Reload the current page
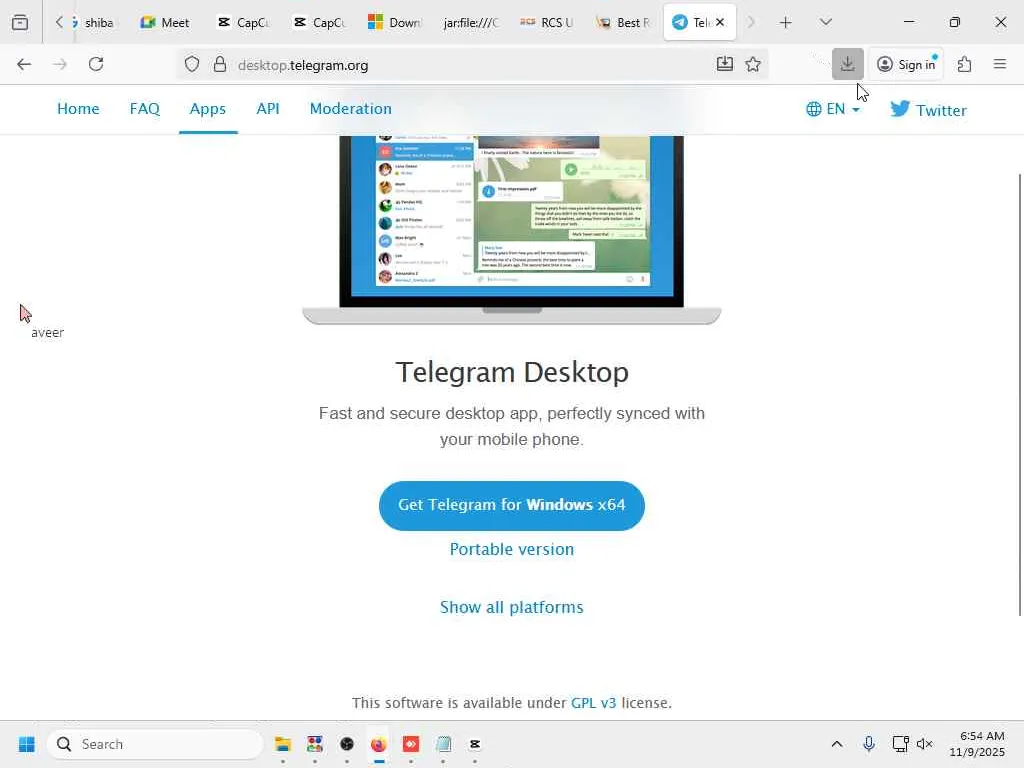 96,64
